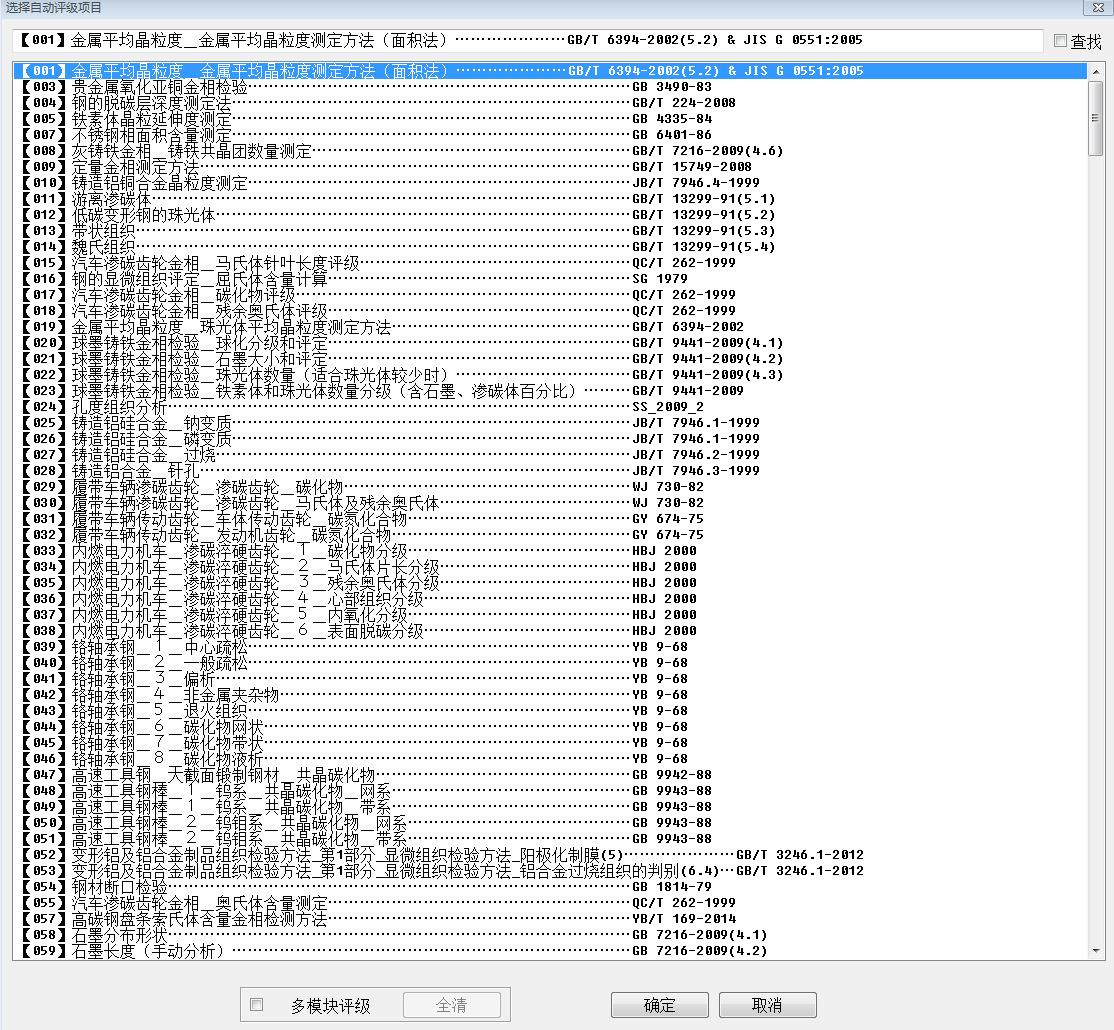This screenshot has height=1030, width=1114.
Task: Click the list scrollbar up arrow
Action: 1096,70
